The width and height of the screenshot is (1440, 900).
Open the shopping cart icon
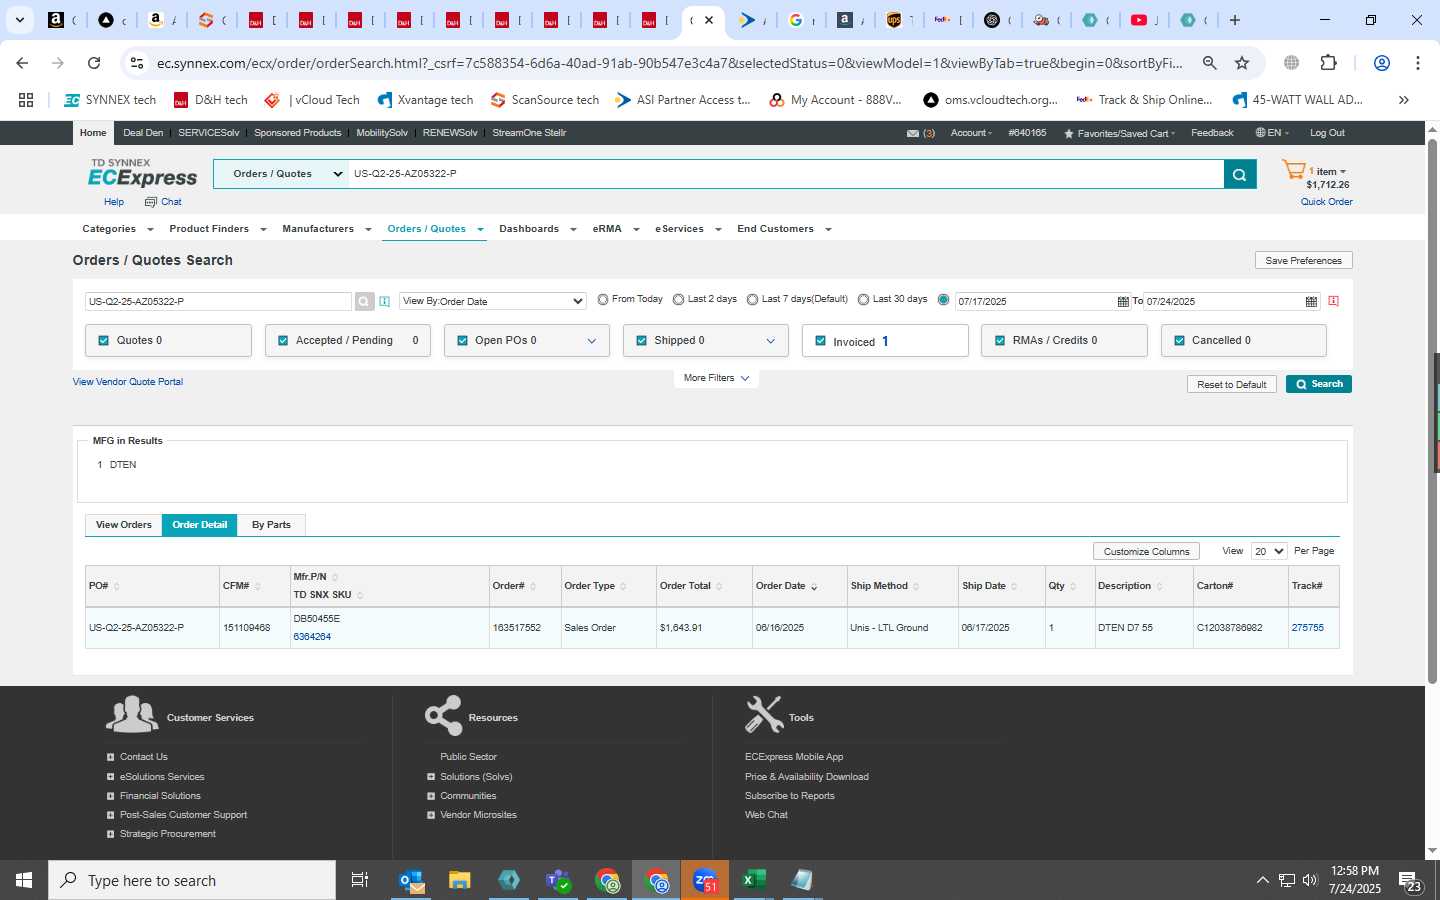[1293, 170]
